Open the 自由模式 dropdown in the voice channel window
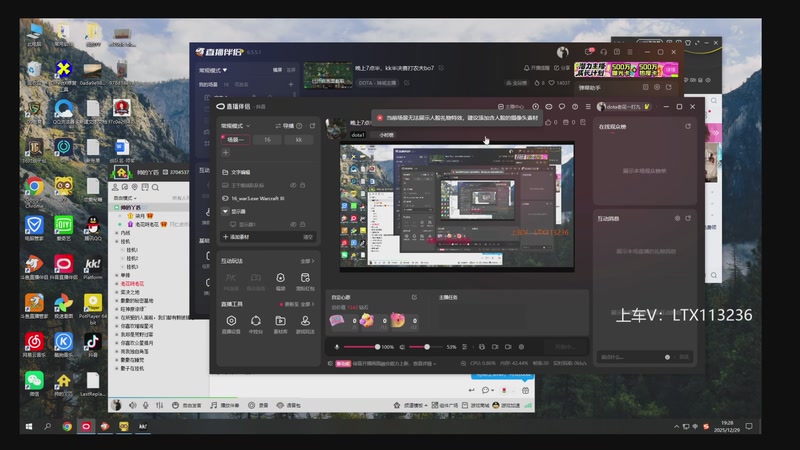 click(125, 198)
